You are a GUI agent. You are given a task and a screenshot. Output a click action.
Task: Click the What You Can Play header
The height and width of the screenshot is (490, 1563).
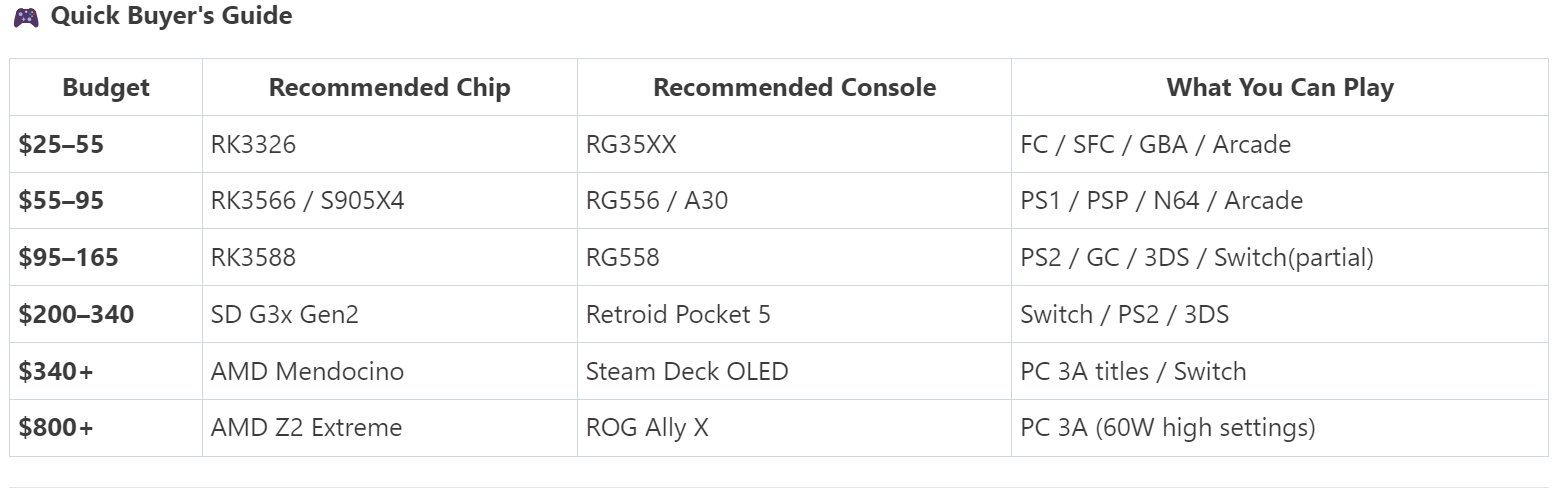1279,88
